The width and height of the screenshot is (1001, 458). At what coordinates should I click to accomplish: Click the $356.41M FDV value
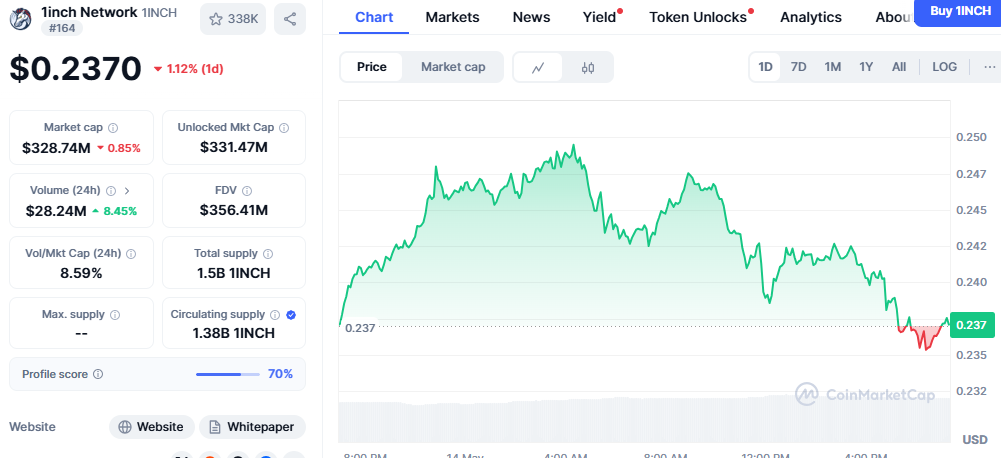click(x=234, y=210)
